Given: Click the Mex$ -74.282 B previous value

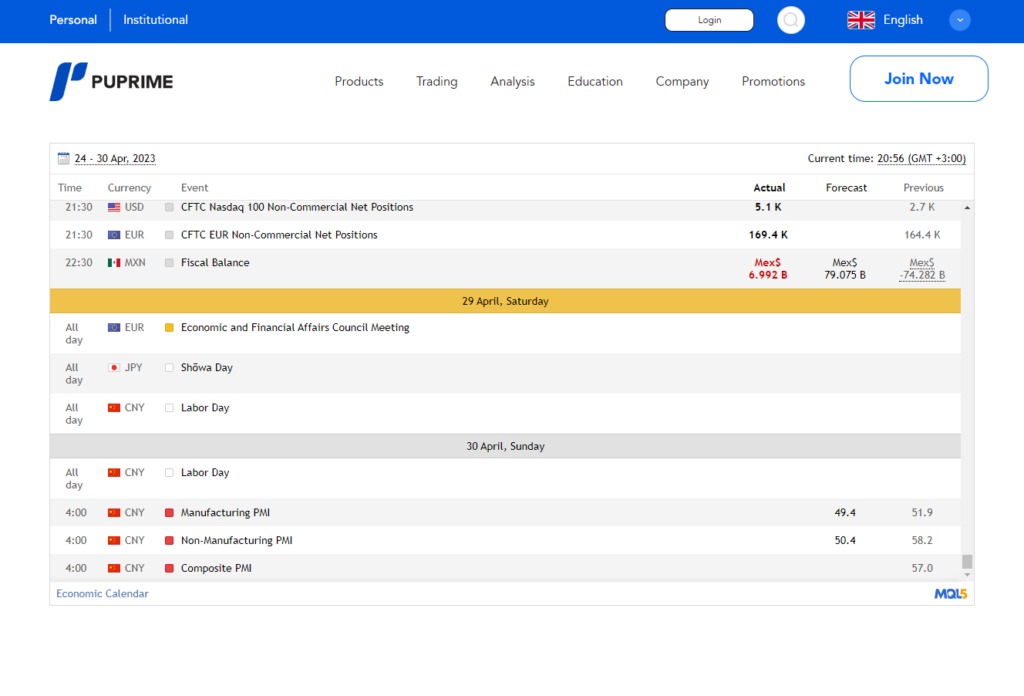Looking at the screenshot, I should click(921, 269).
